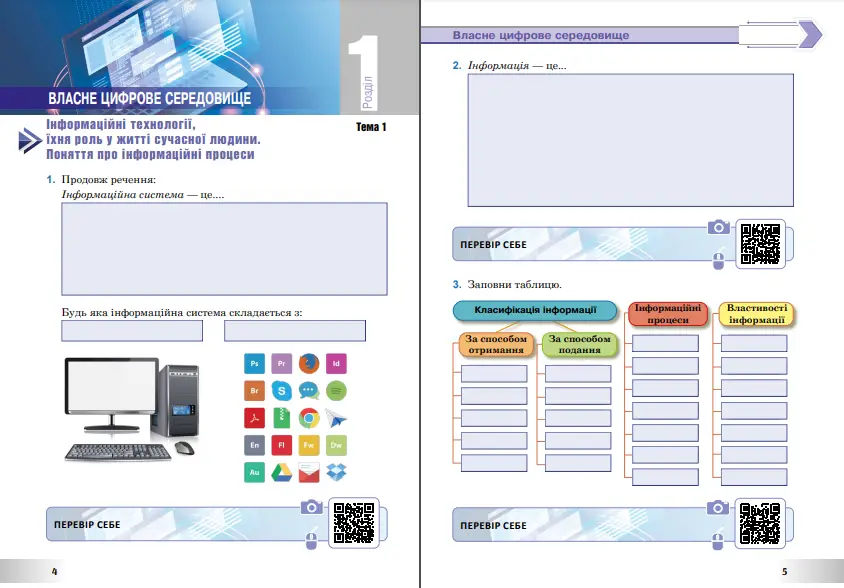Click the Dropbox icon
This screenshot has width=844, height=588.
[337, 471]
